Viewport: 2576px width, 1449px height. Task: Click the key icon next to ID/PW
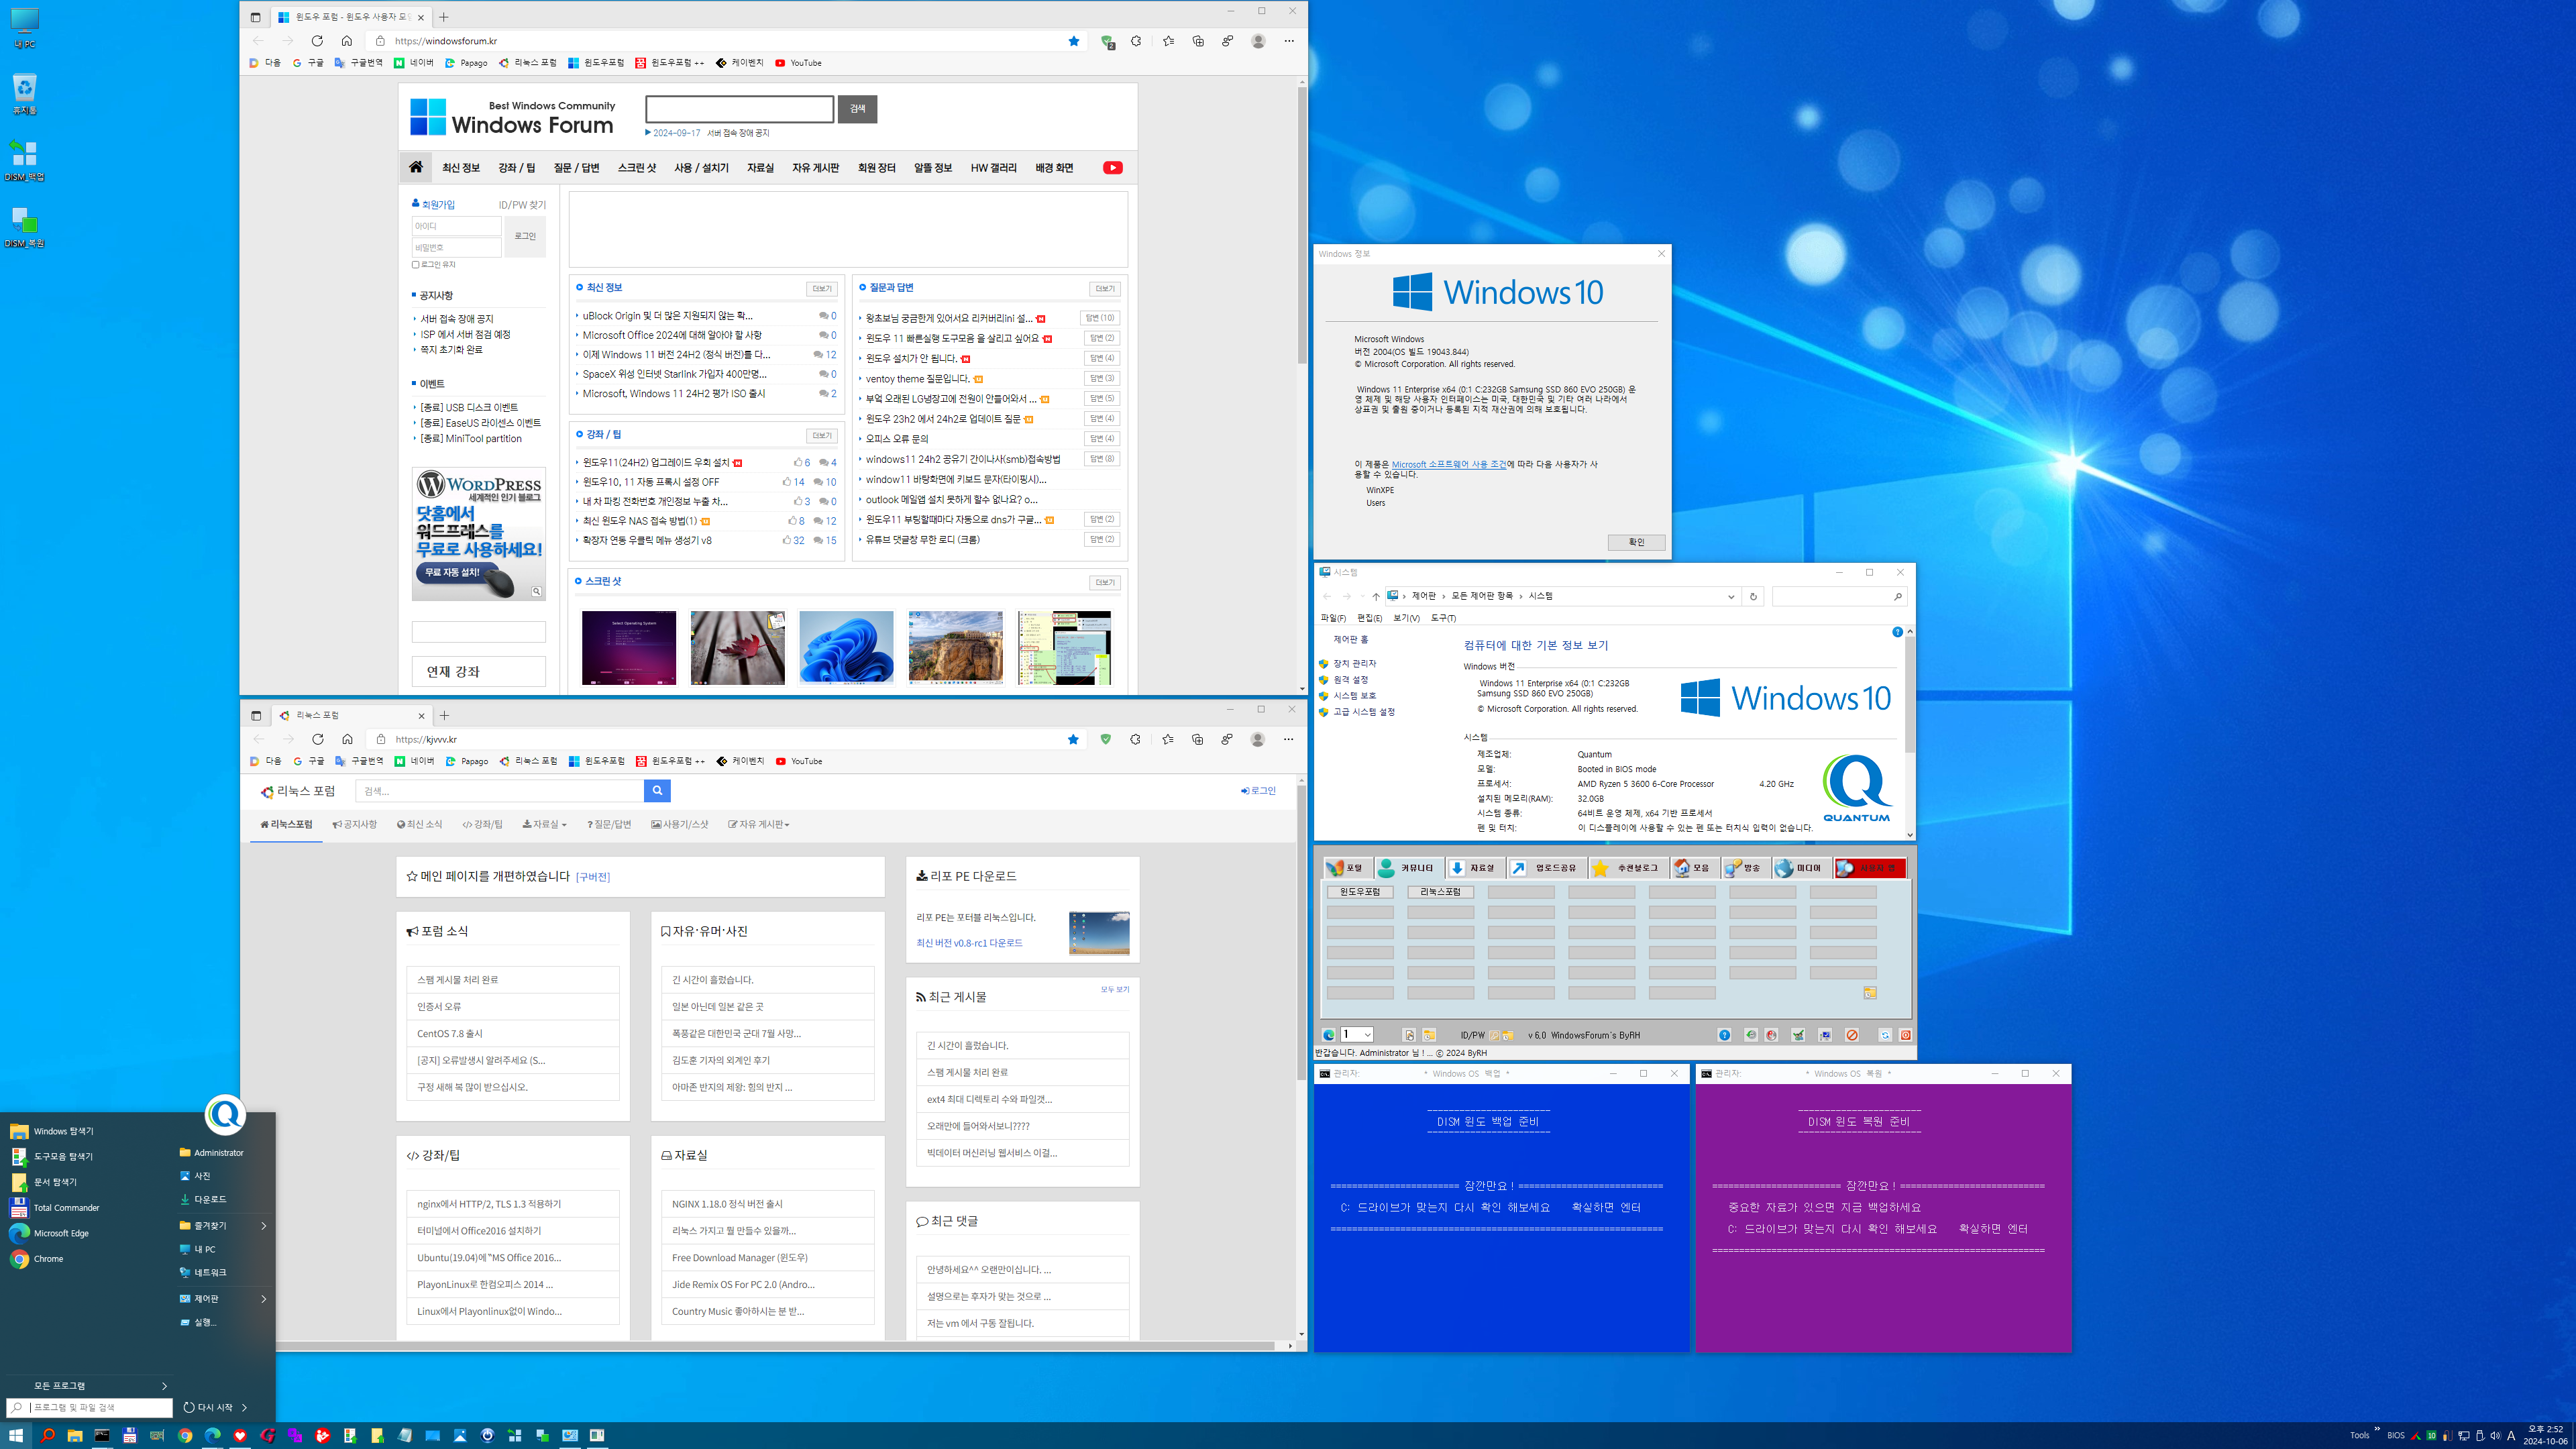1495,1035
